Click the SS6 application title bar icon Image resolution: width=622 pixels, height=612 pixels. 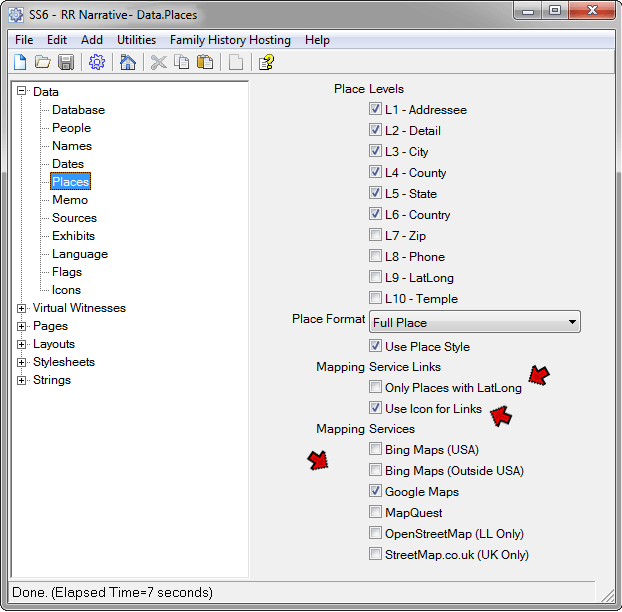tap(16, 15)
